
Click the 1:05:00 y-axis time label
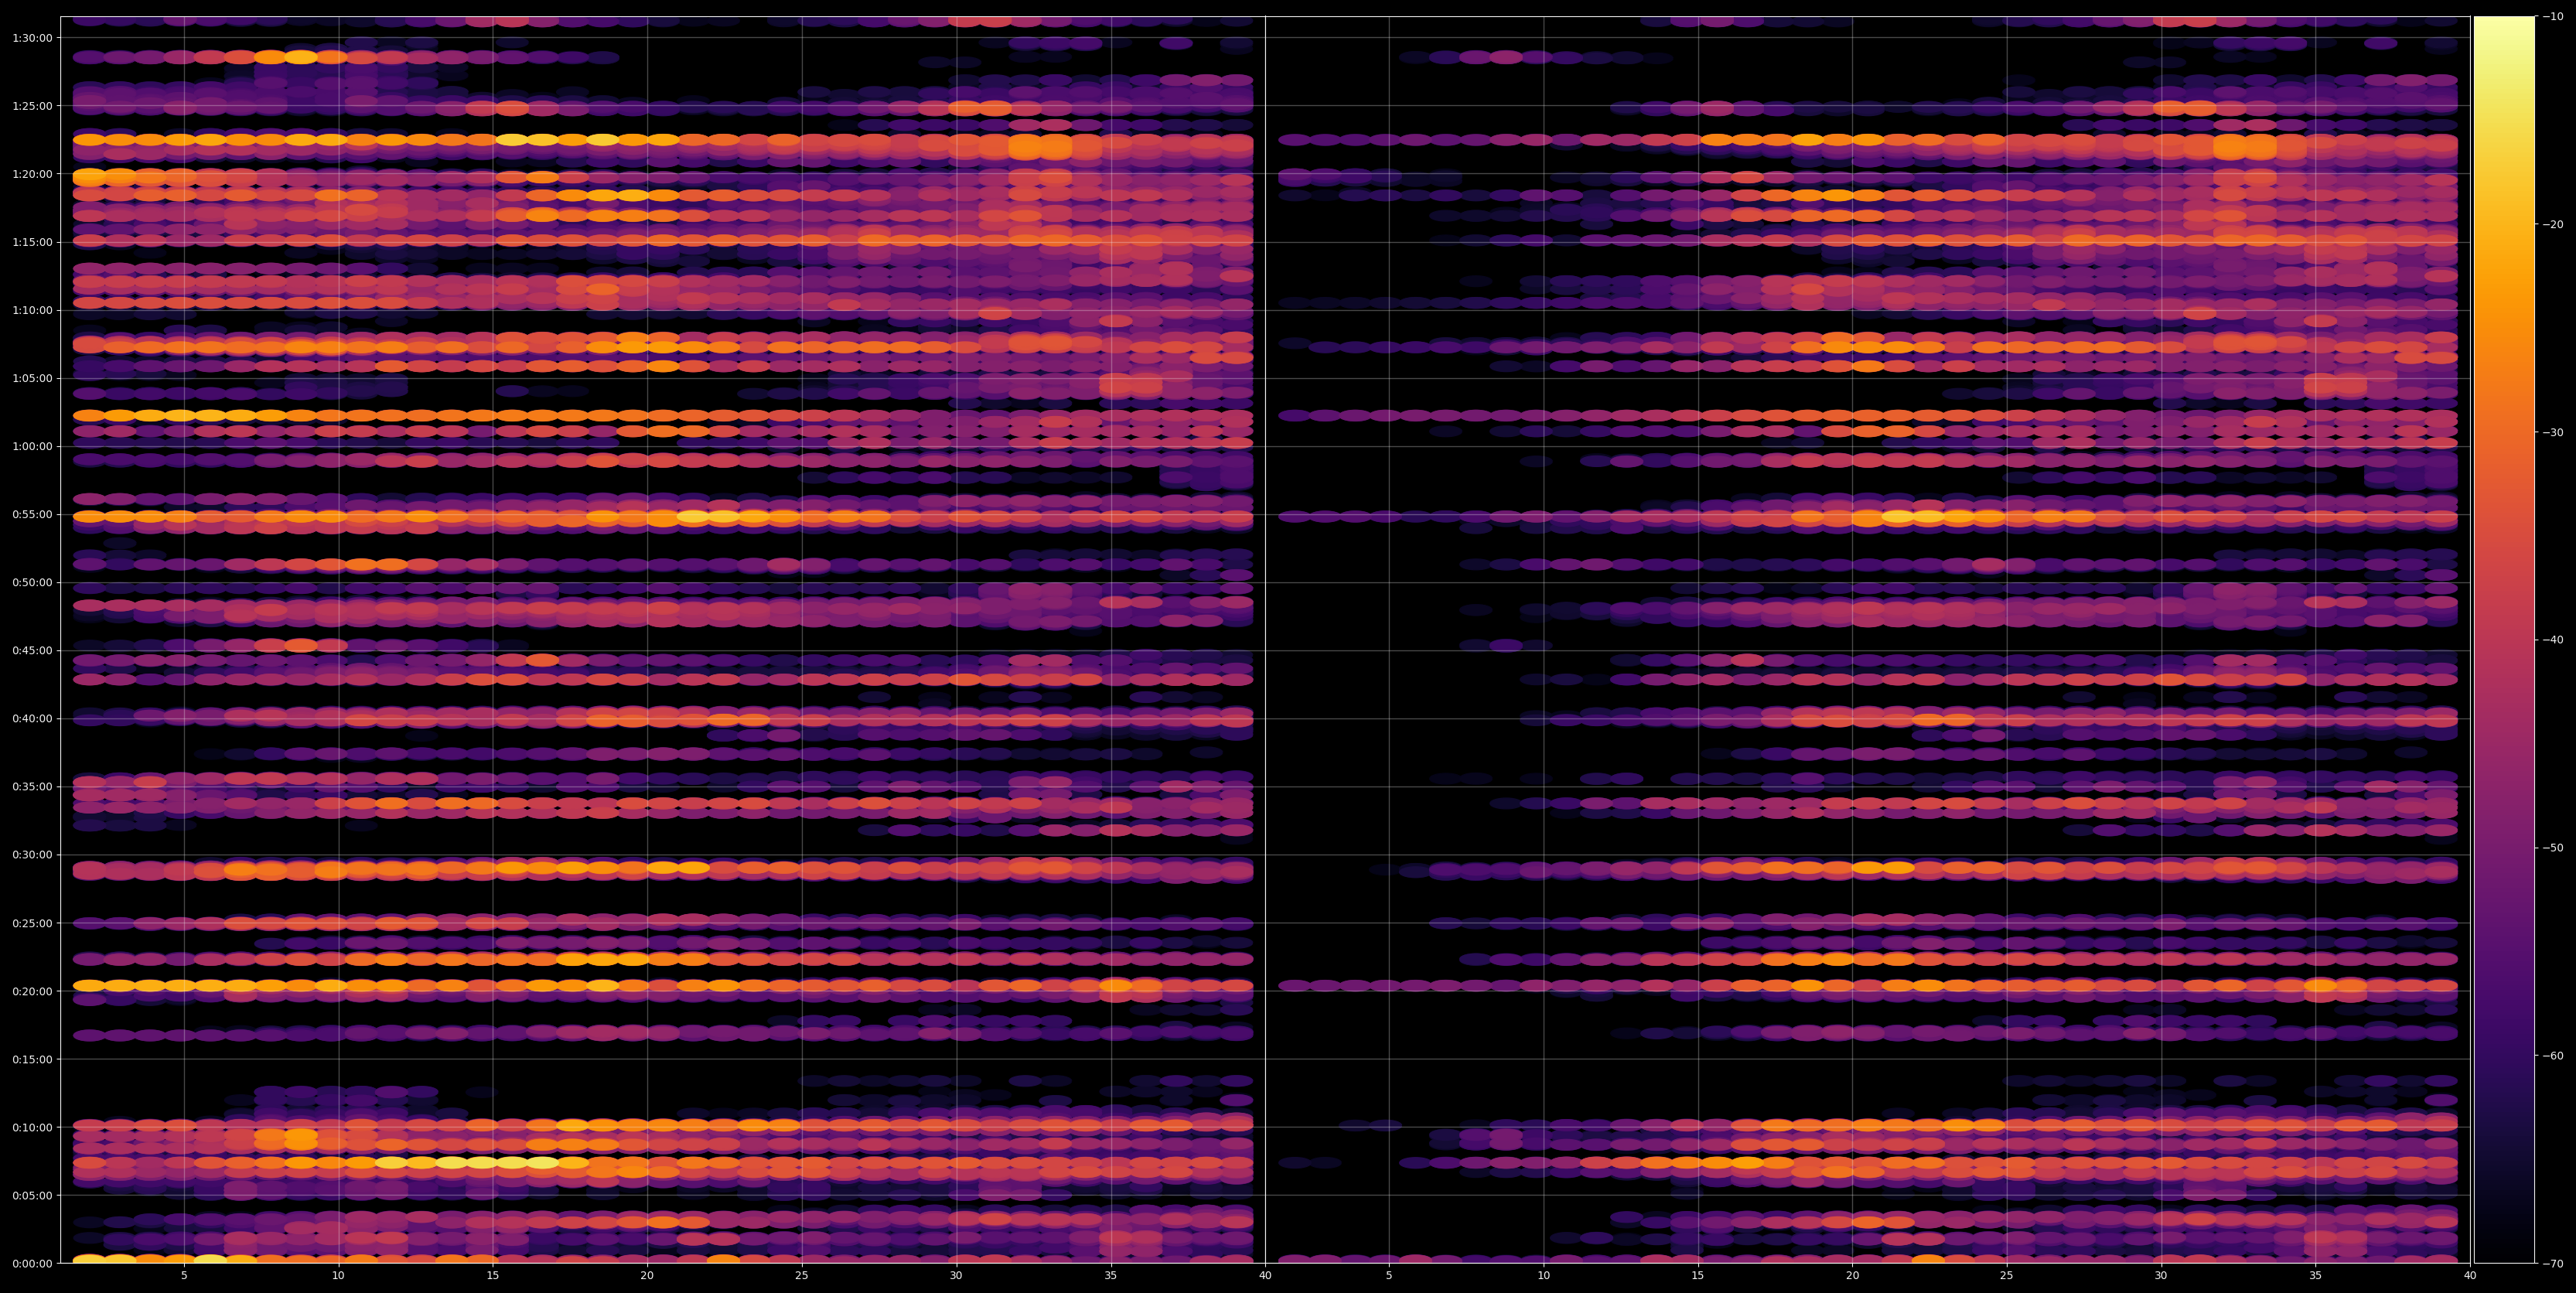pos(32,378)
